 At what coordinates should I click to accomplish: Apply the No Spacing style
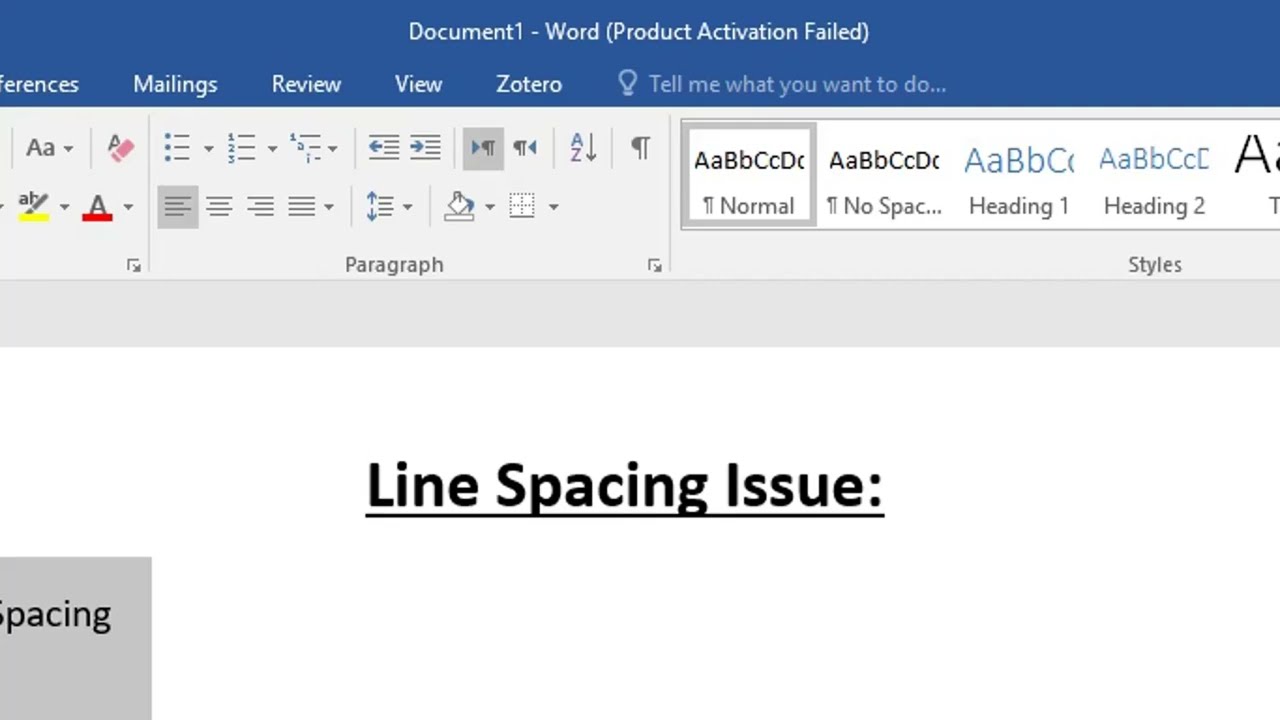click(x=884, y=176)
